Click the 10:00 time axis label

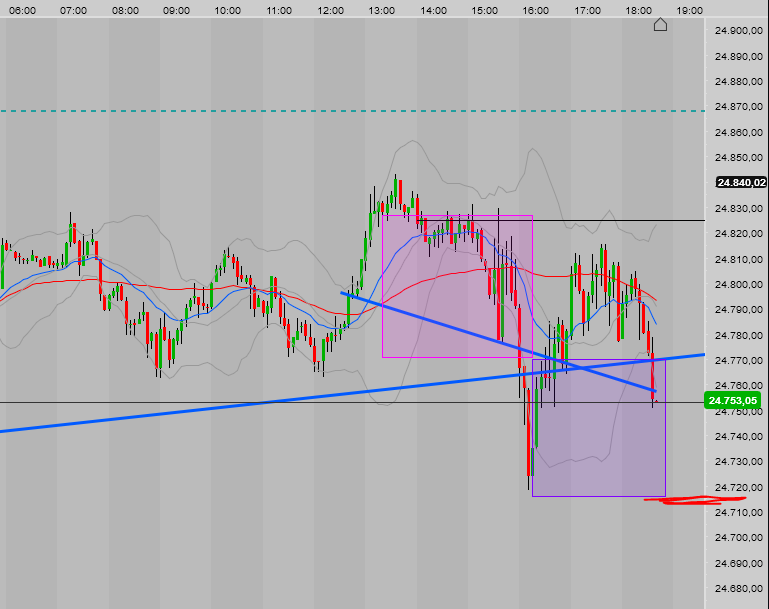pyautogui.click(x=228, y=10)
